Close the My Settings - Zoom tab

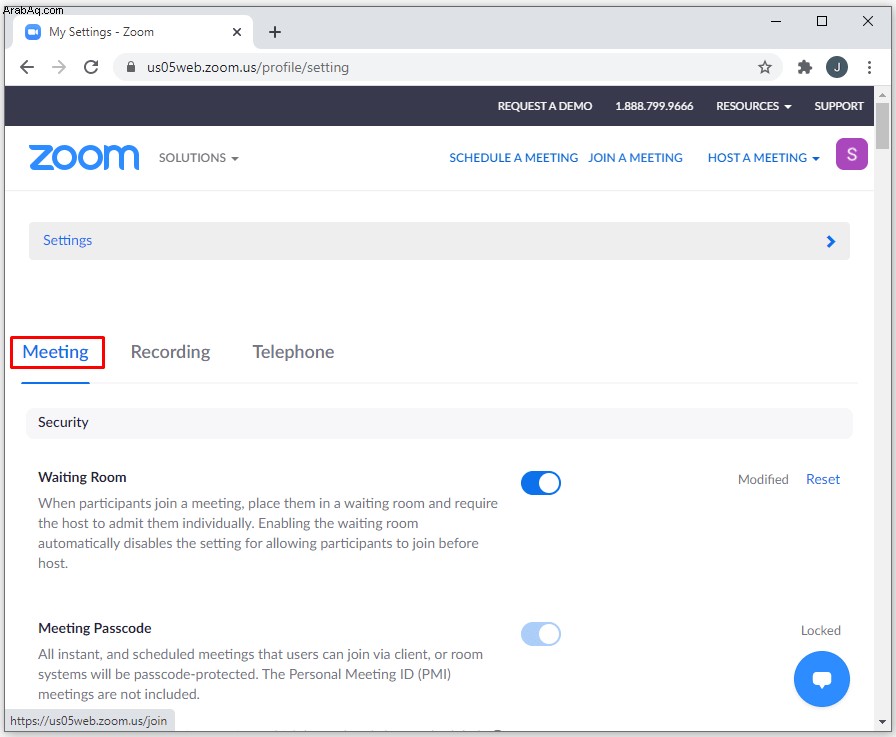pos(237,32)
